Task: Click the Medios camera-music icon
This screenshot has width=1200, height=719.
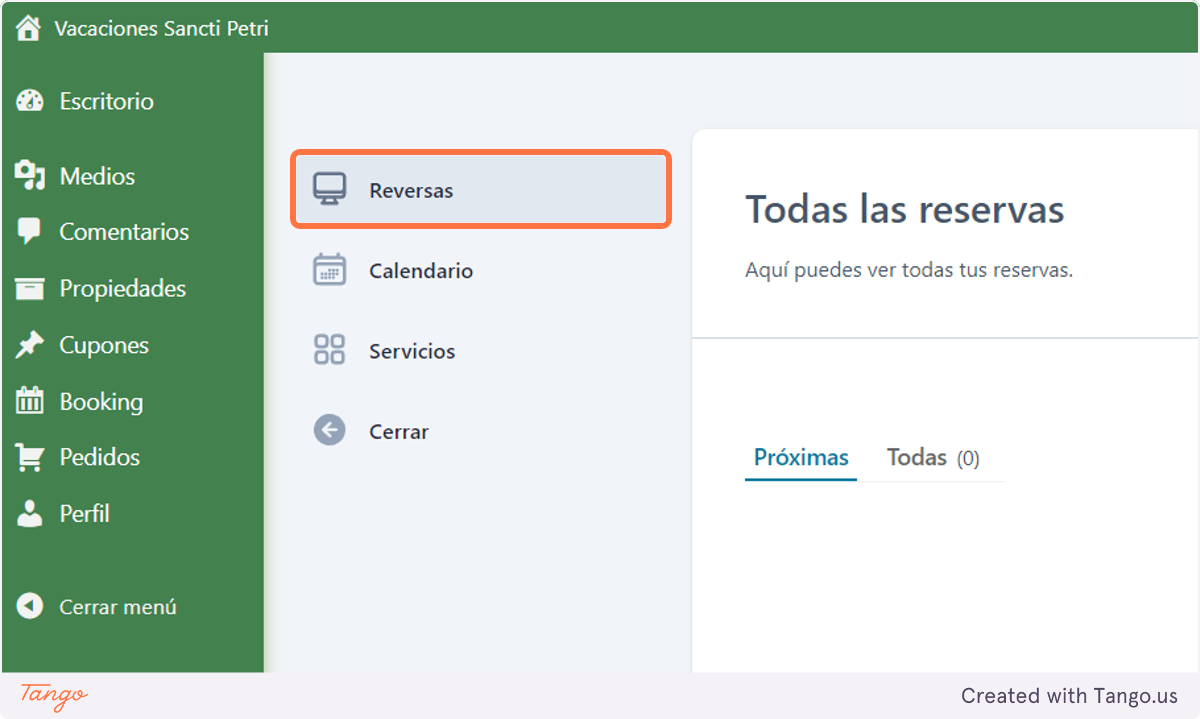Action: coord(30,176)
